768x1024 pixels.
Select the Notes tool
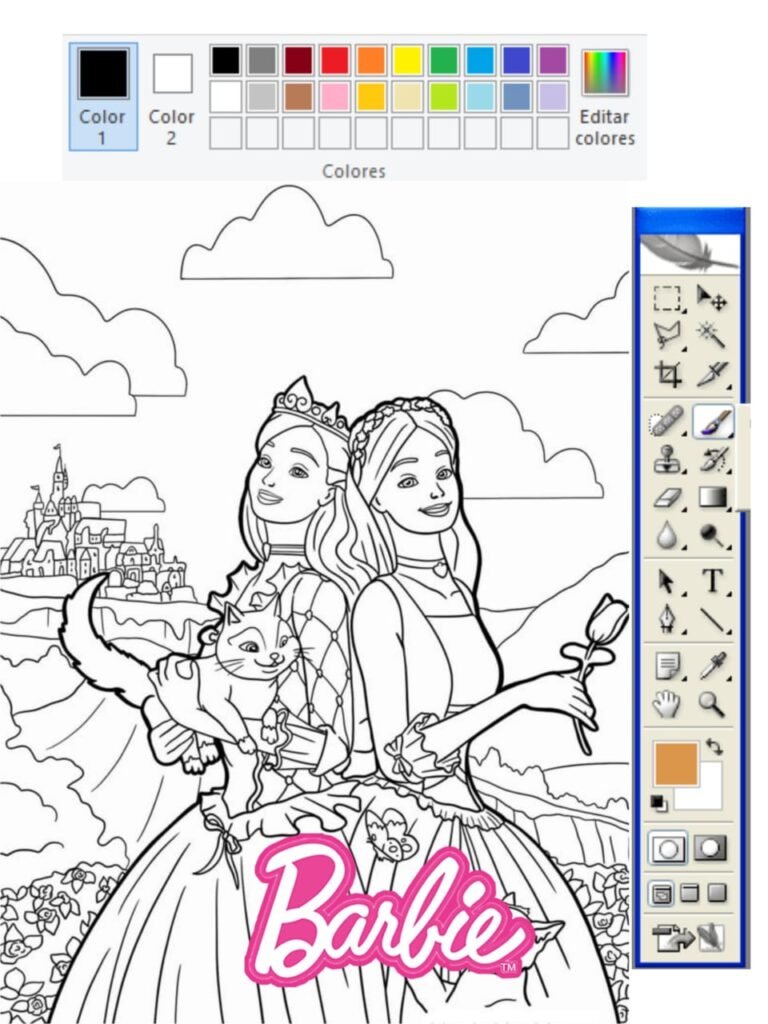(x=668, y=667)
